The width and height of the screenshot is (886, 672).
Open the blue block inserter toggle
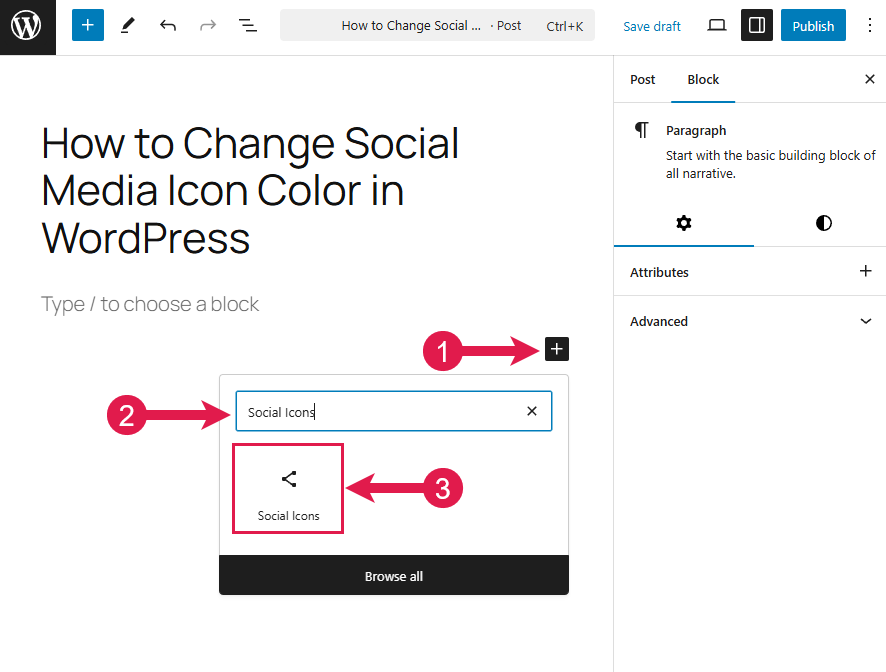88,26
